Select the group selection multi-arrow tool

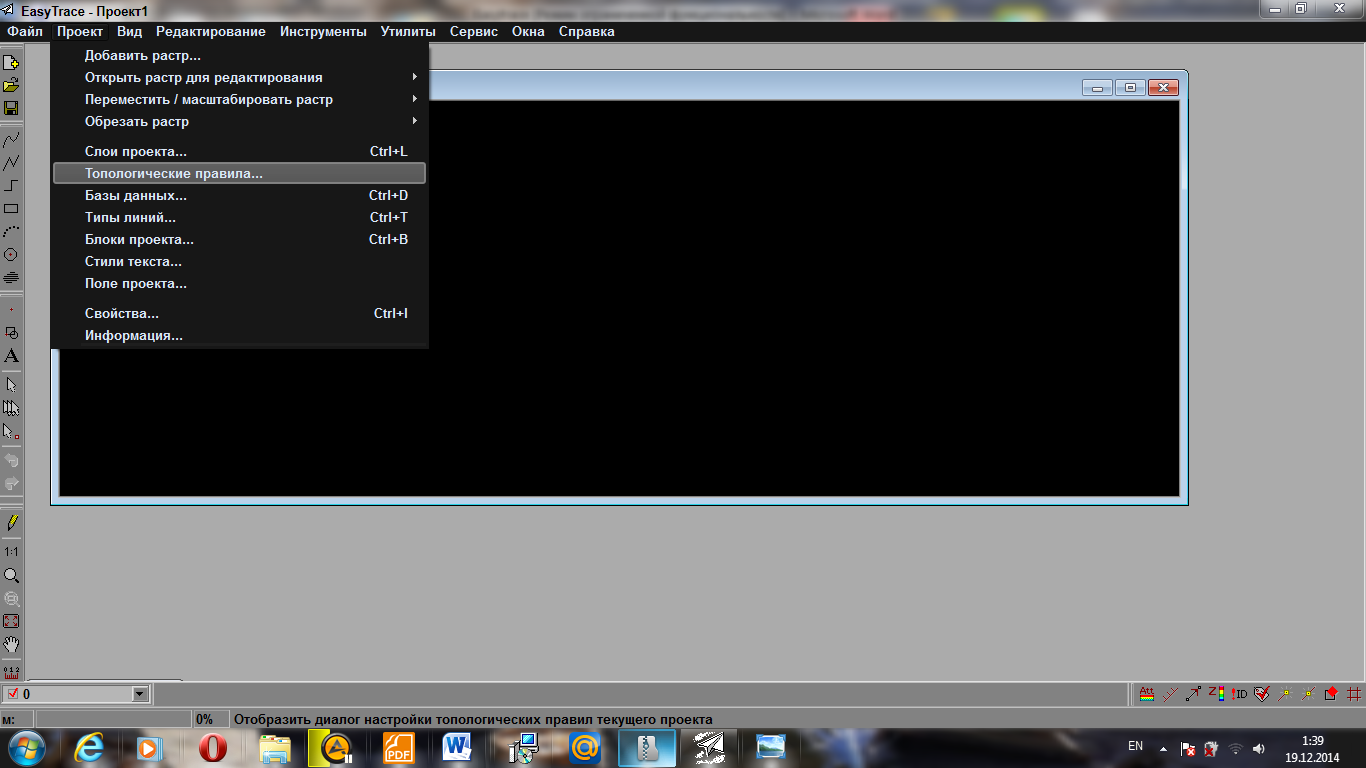pos(11,408)
